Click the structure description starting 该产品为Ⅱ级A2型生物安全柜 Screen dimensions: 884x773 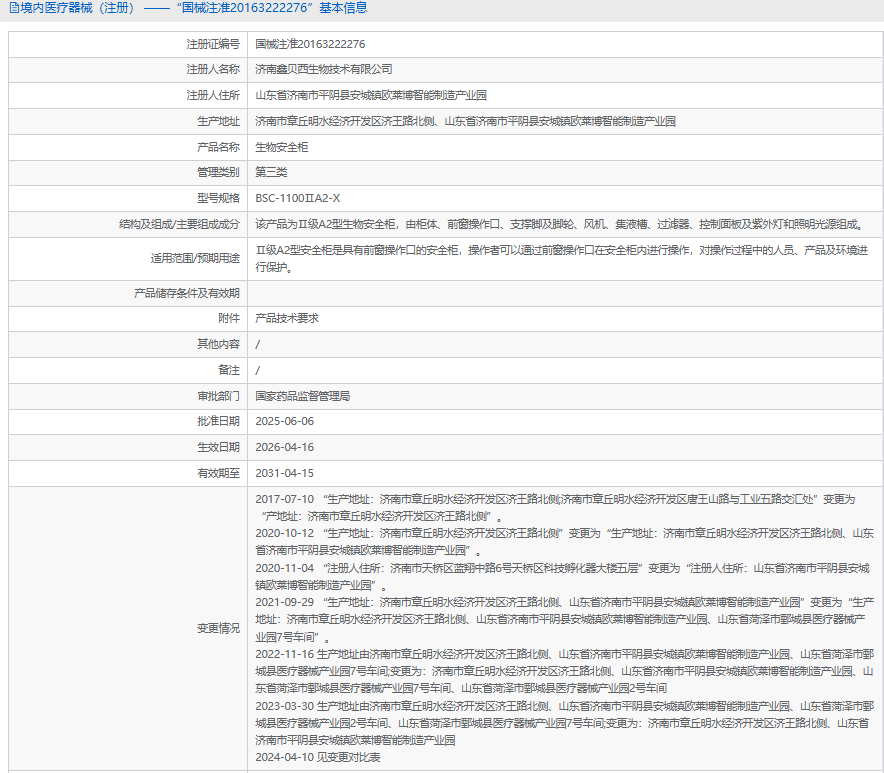[x=560, y=224]
